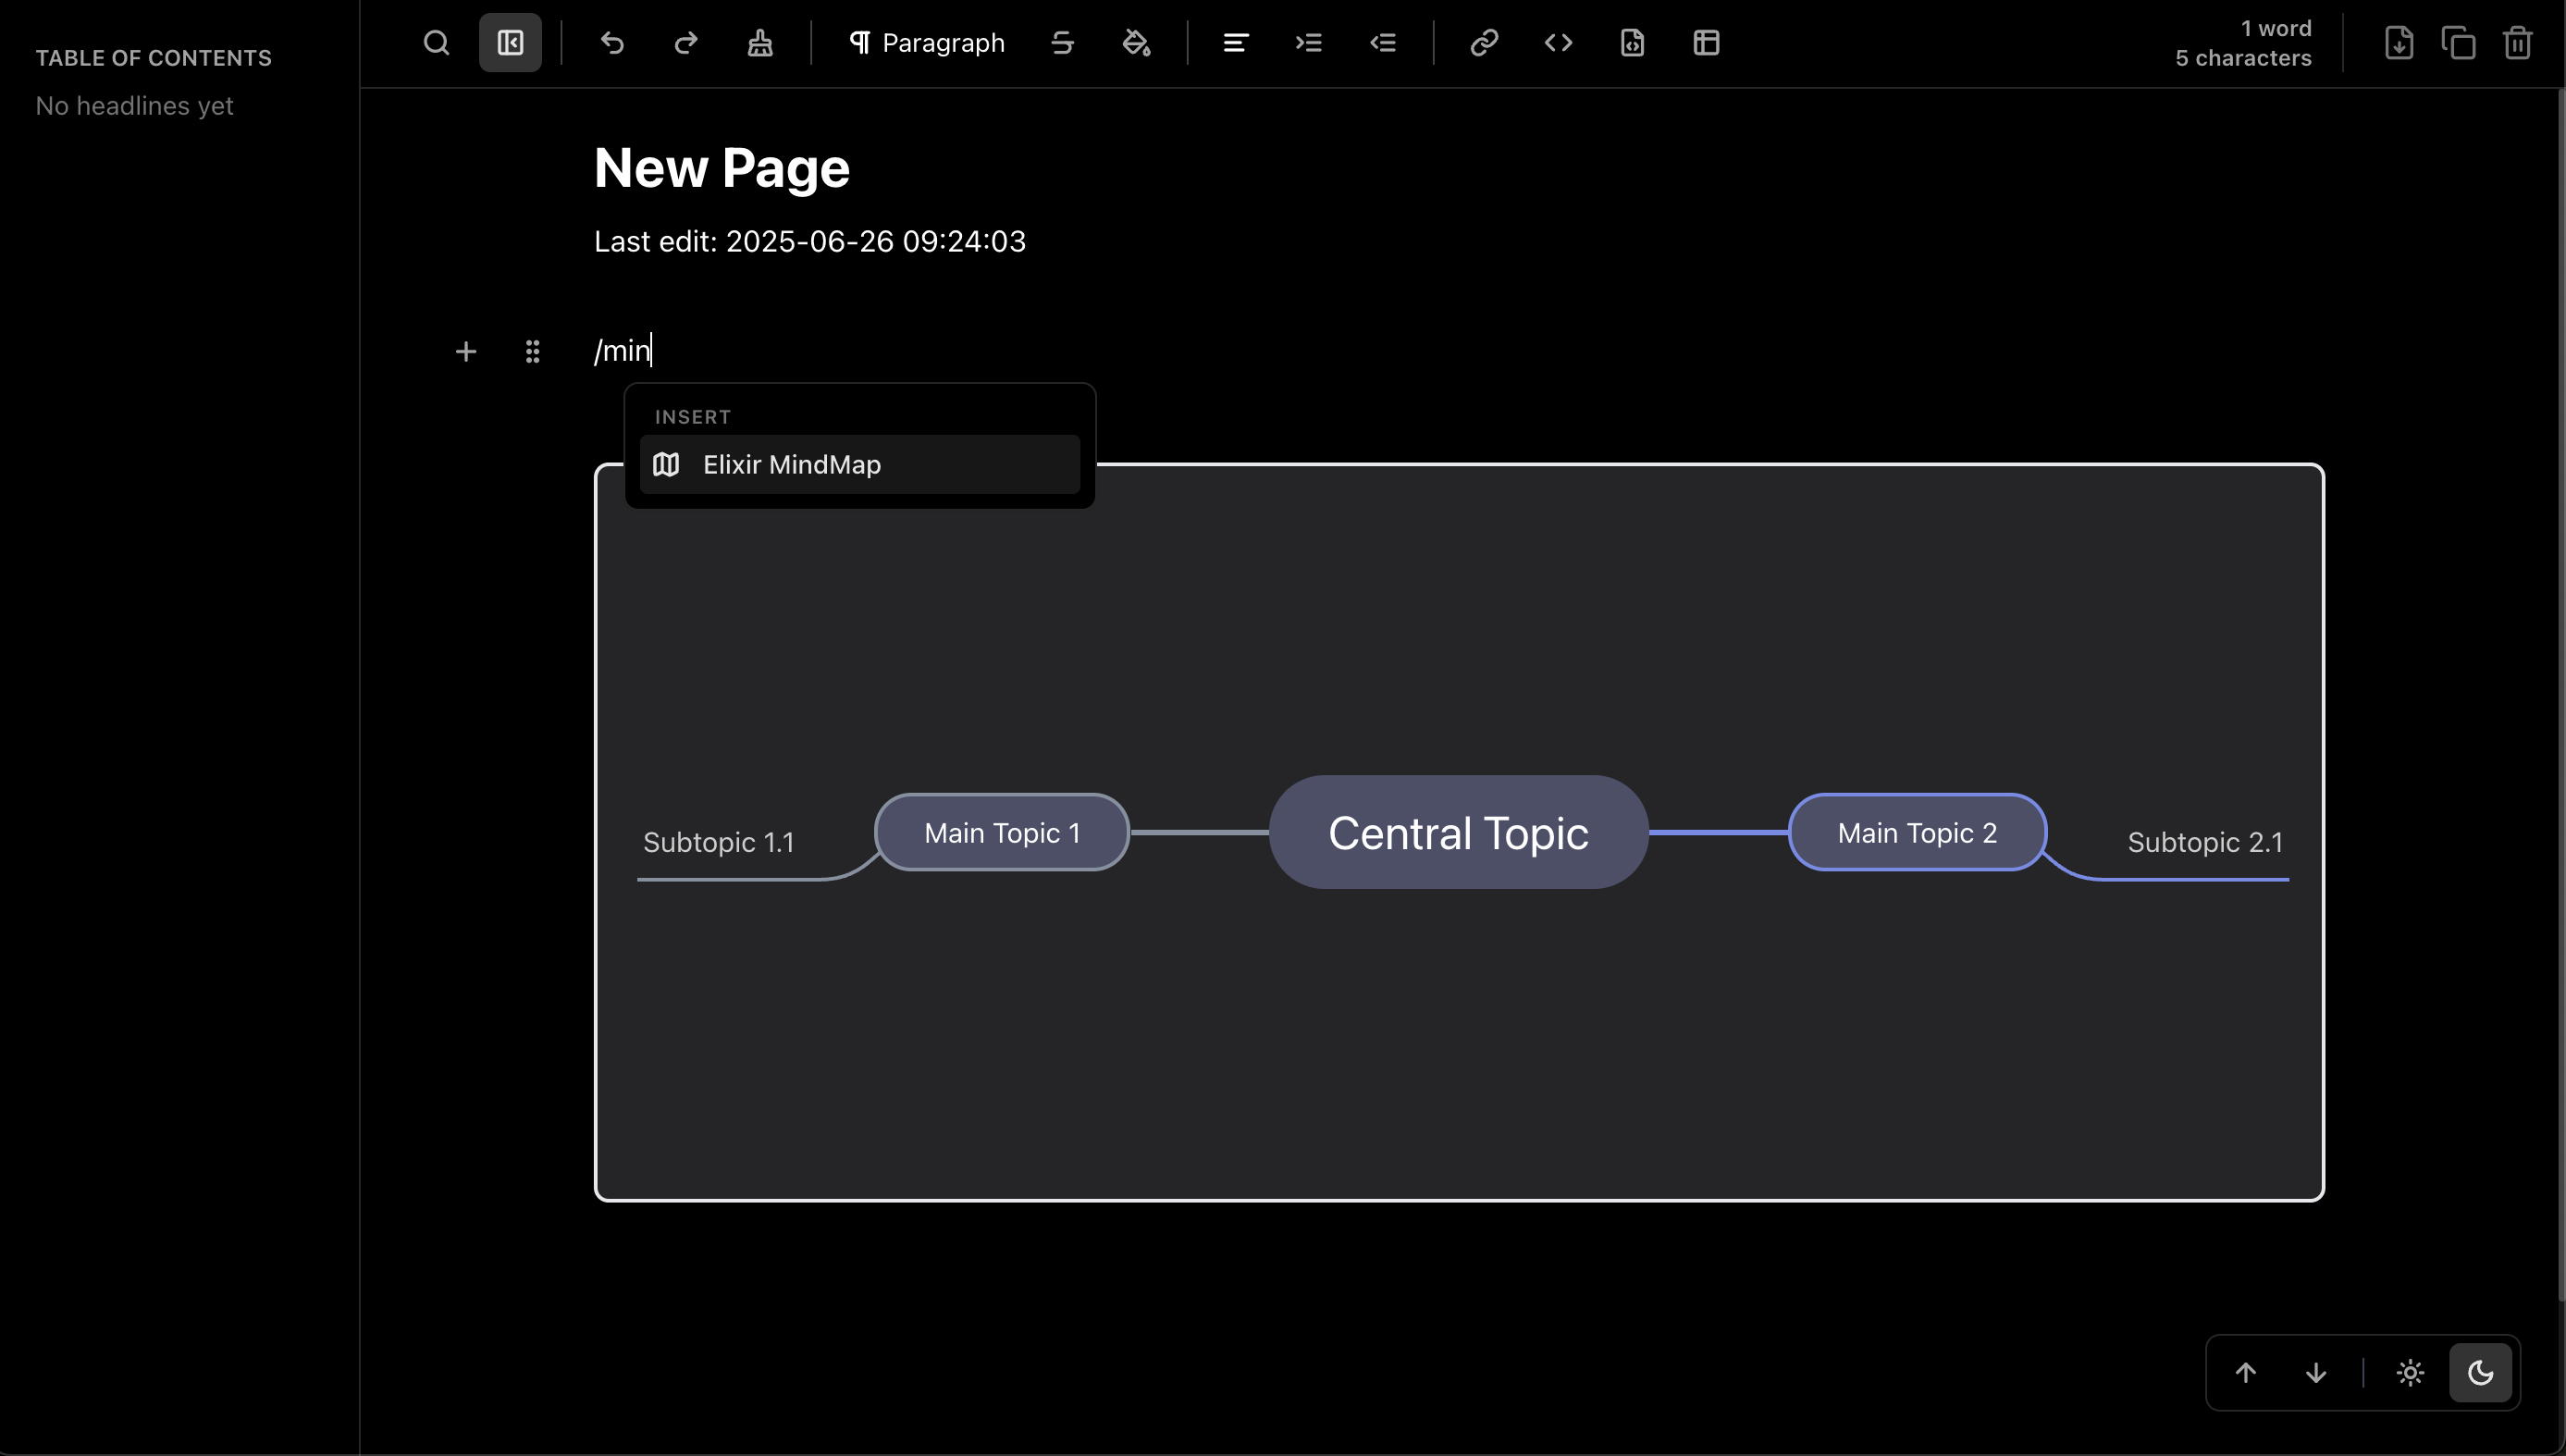This screenshot has width=2566, height=1456.
Task: Toggle the table of contents sidebar
Action: click(510, 43)
